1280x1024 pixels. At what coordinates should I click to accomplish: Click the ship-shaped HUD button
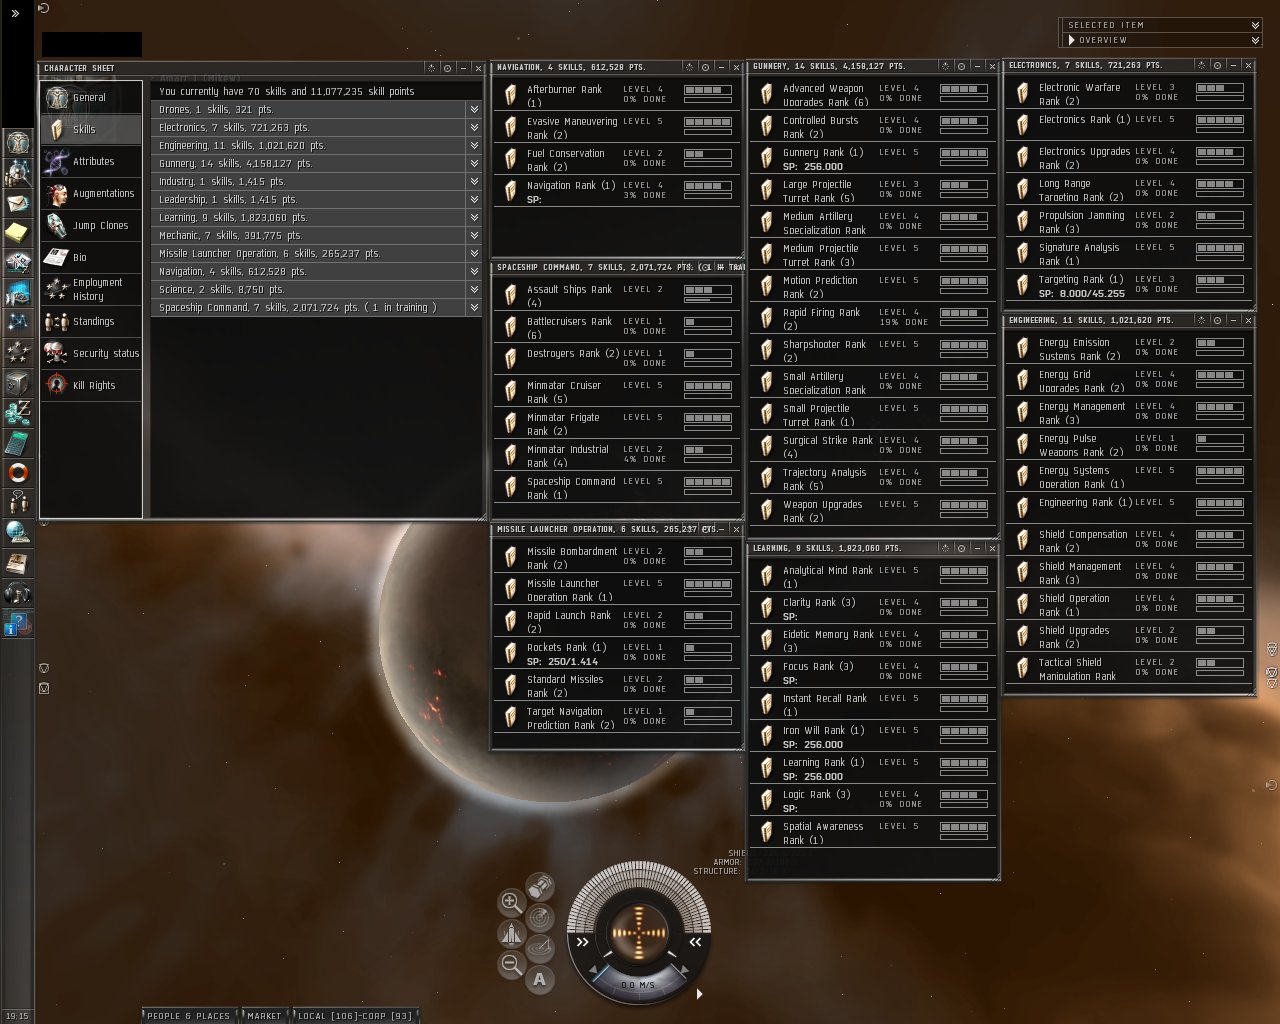coord(511,934)
